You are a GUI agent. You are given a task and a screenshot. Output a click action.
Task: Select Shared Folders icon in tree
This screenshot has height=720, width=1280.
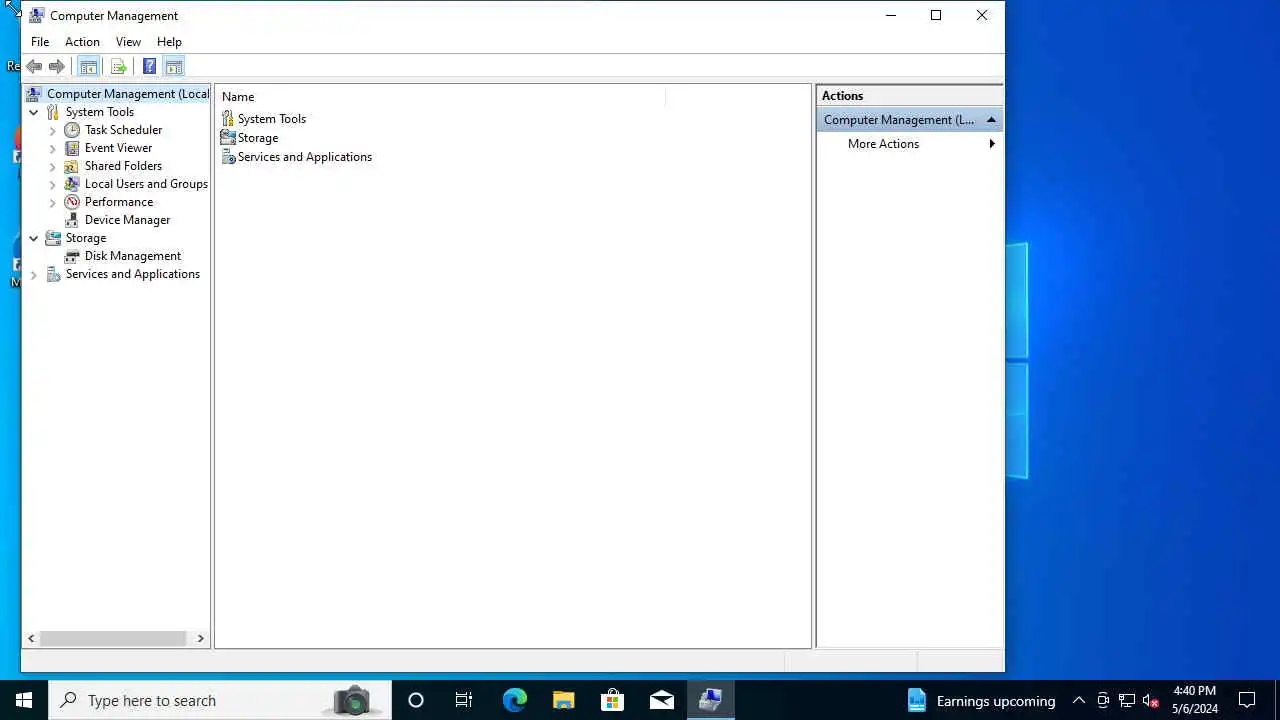coord(72,166)
